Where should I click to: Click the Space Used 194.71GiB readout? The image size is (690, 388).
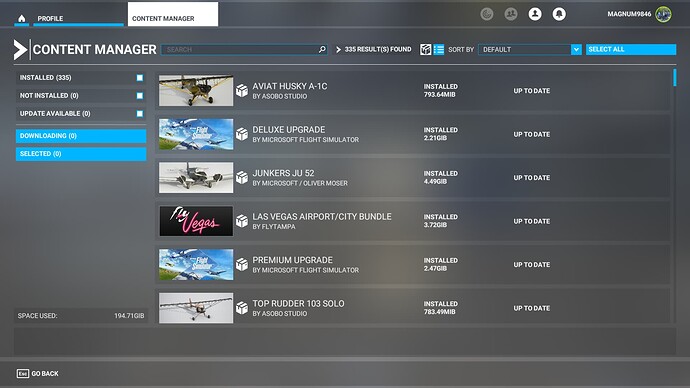tap(81, 316)
